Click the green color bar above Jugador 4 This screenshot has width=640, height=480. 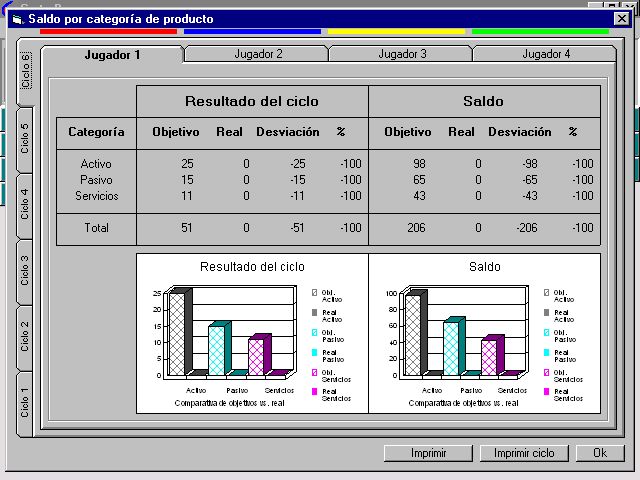(540, 32)
